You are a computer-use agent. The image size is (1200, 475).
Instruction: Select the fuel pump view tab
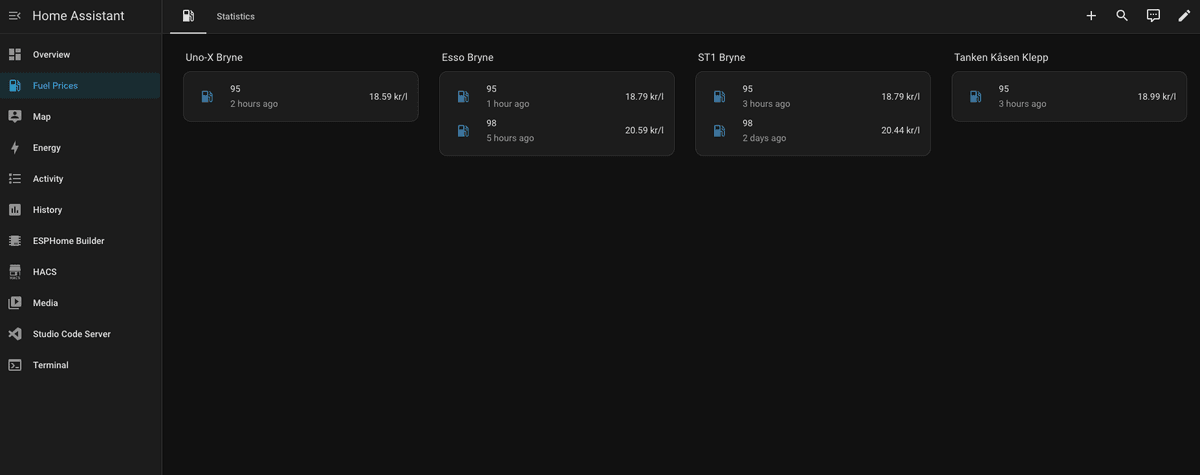[188, 16]
